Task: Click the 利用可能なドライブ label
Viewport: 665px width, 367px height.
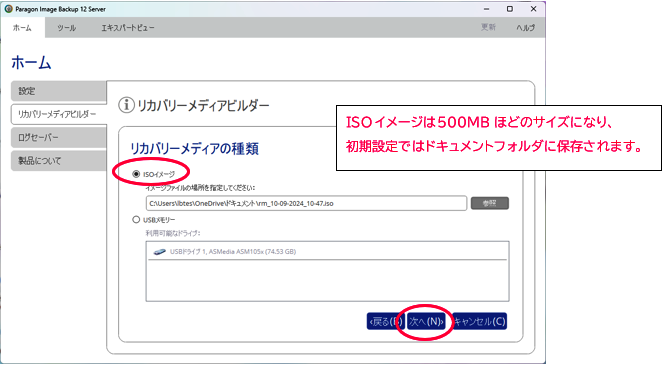Action: click(173, 233)
